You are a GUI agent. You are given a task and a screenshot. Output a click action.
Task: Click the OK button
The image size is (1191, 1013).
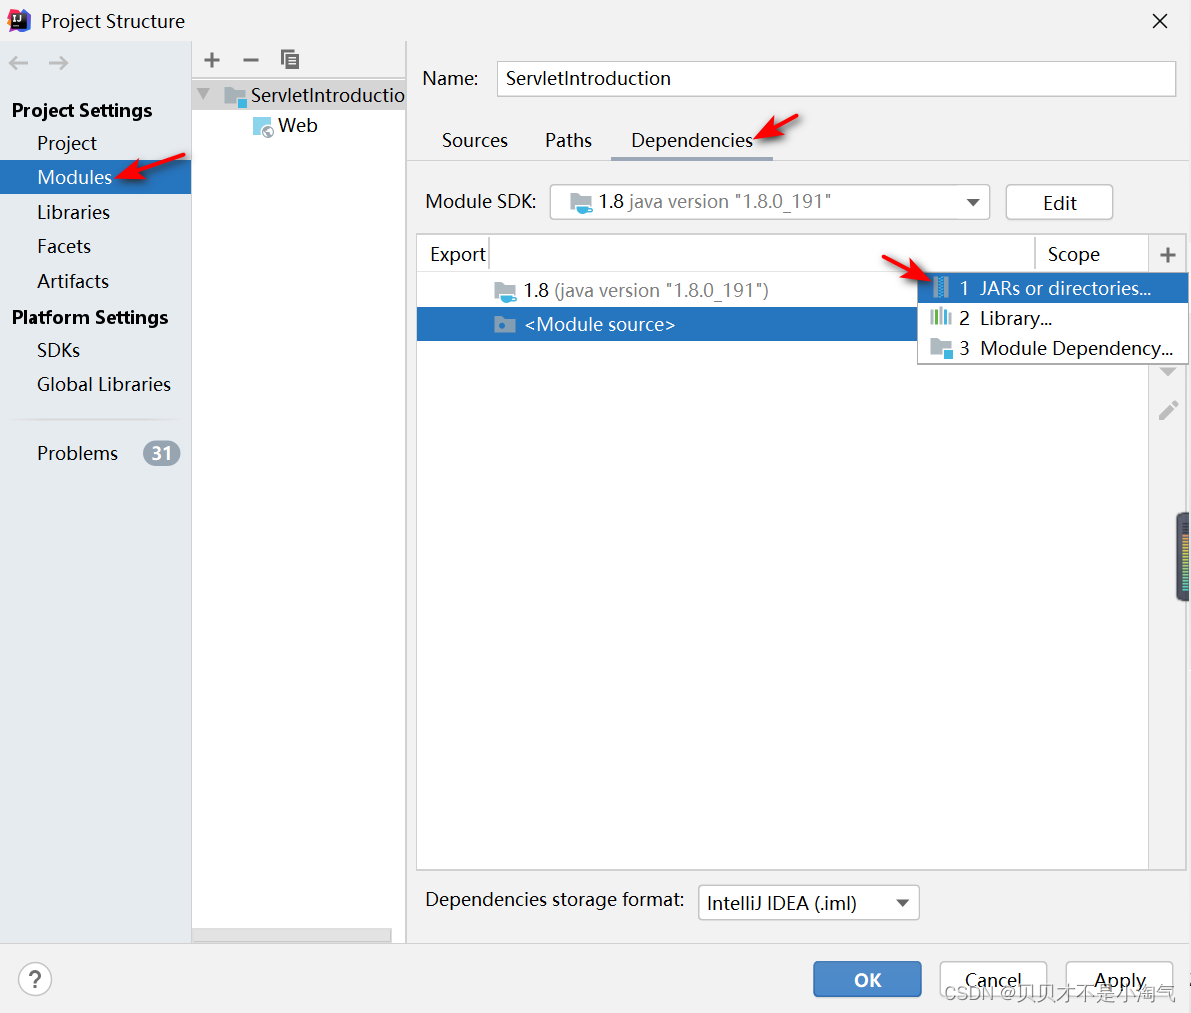[867, 980]
